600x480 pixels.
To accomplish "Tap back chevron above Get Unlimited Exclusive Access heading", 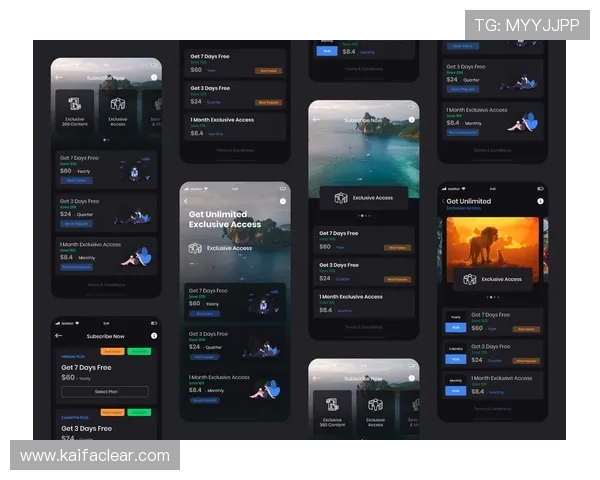I will click(x=186, y=201).
